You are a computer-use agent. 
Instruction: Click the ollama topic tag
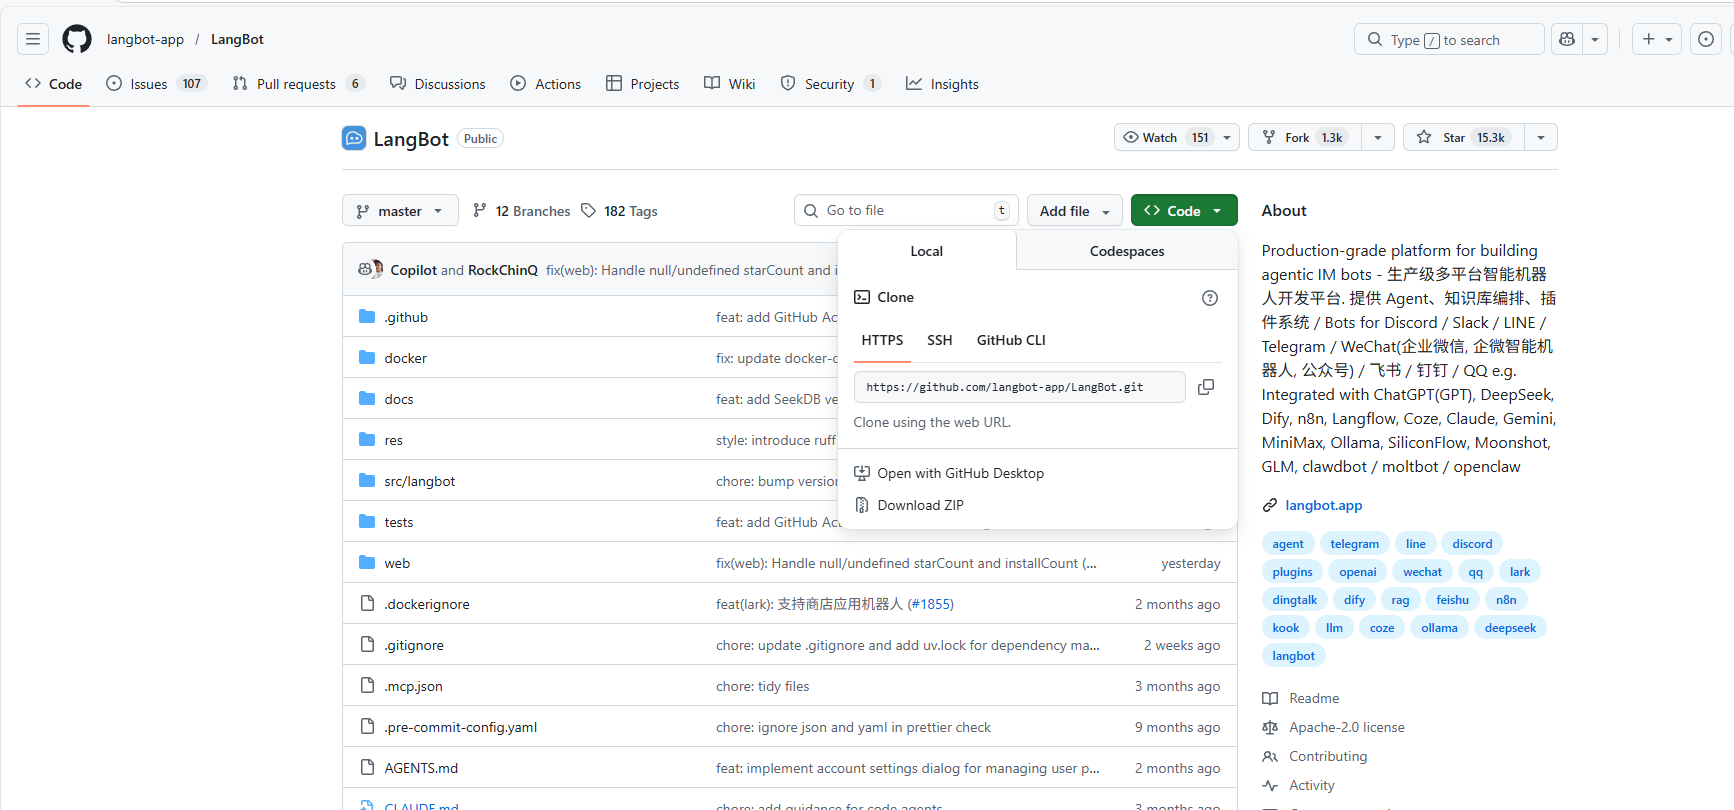point(1439,628)
